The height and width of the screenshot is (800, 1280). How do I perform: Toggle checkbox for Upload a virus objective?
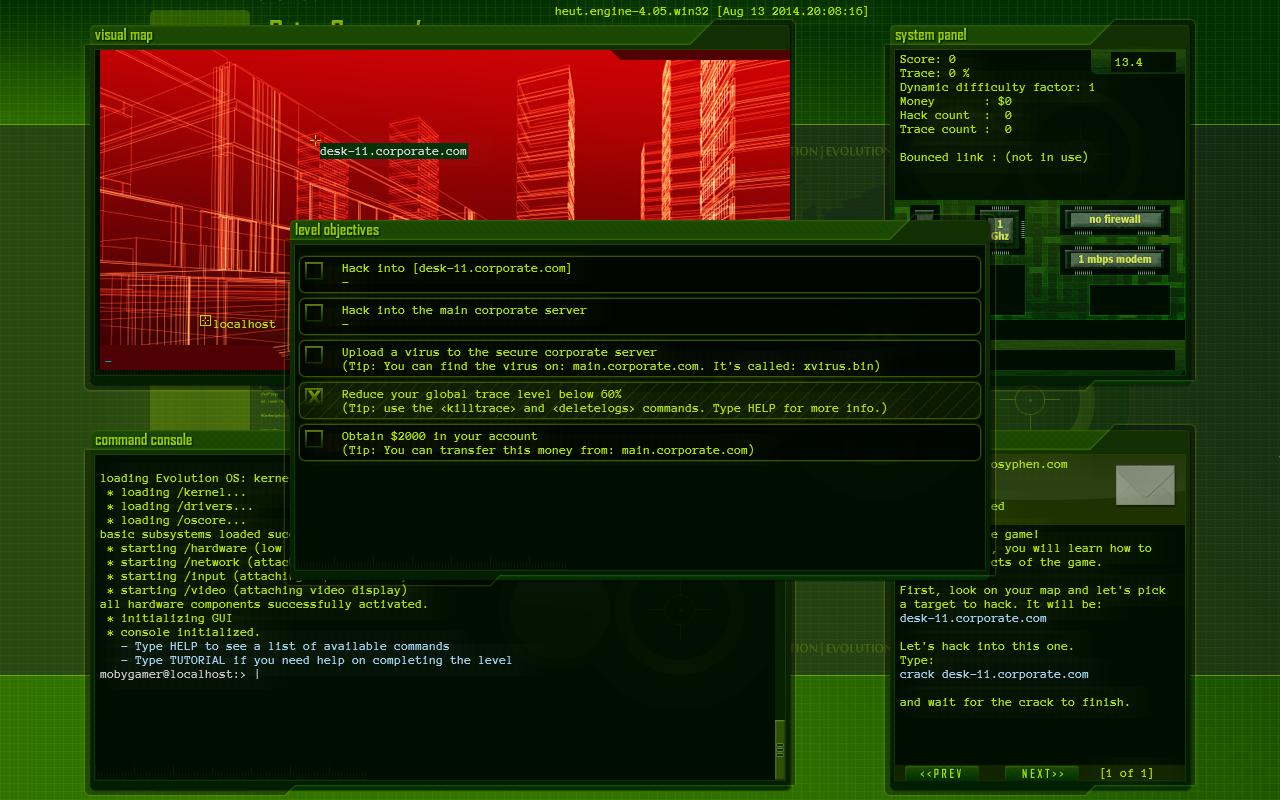click(314, 354)
